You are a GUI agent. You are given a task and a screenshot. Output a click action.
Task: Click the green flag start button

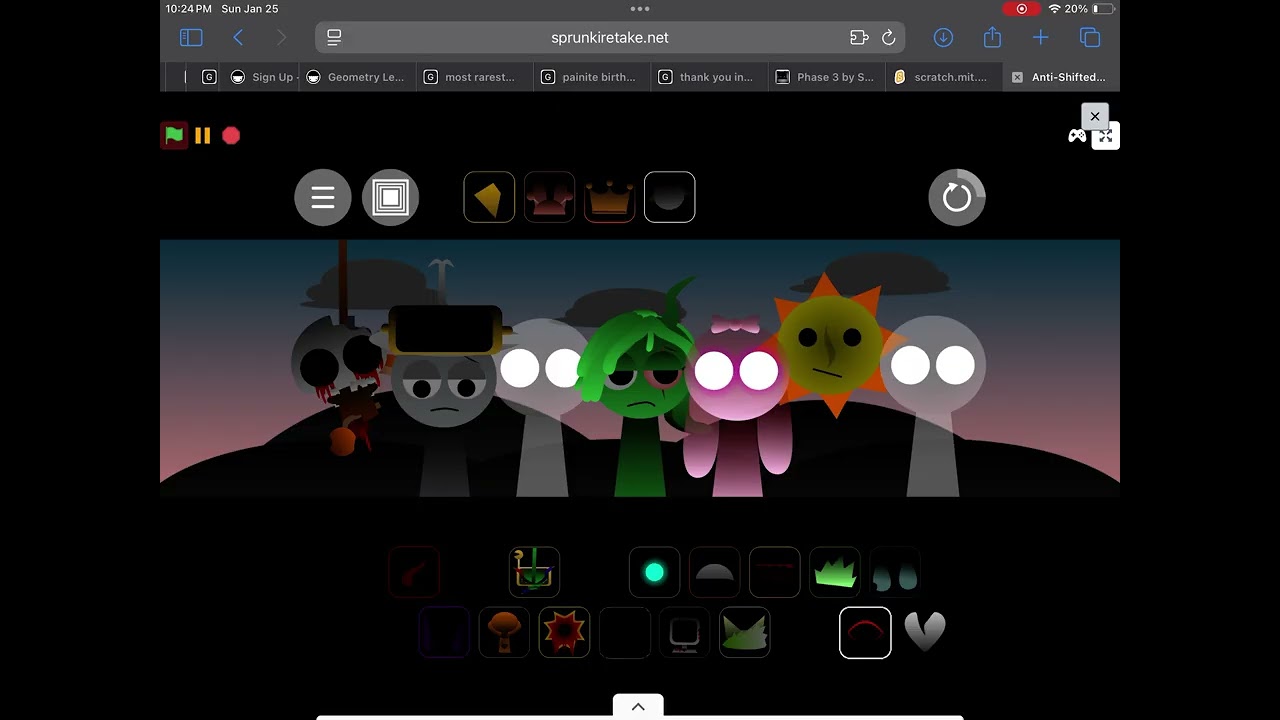[174, 135]
